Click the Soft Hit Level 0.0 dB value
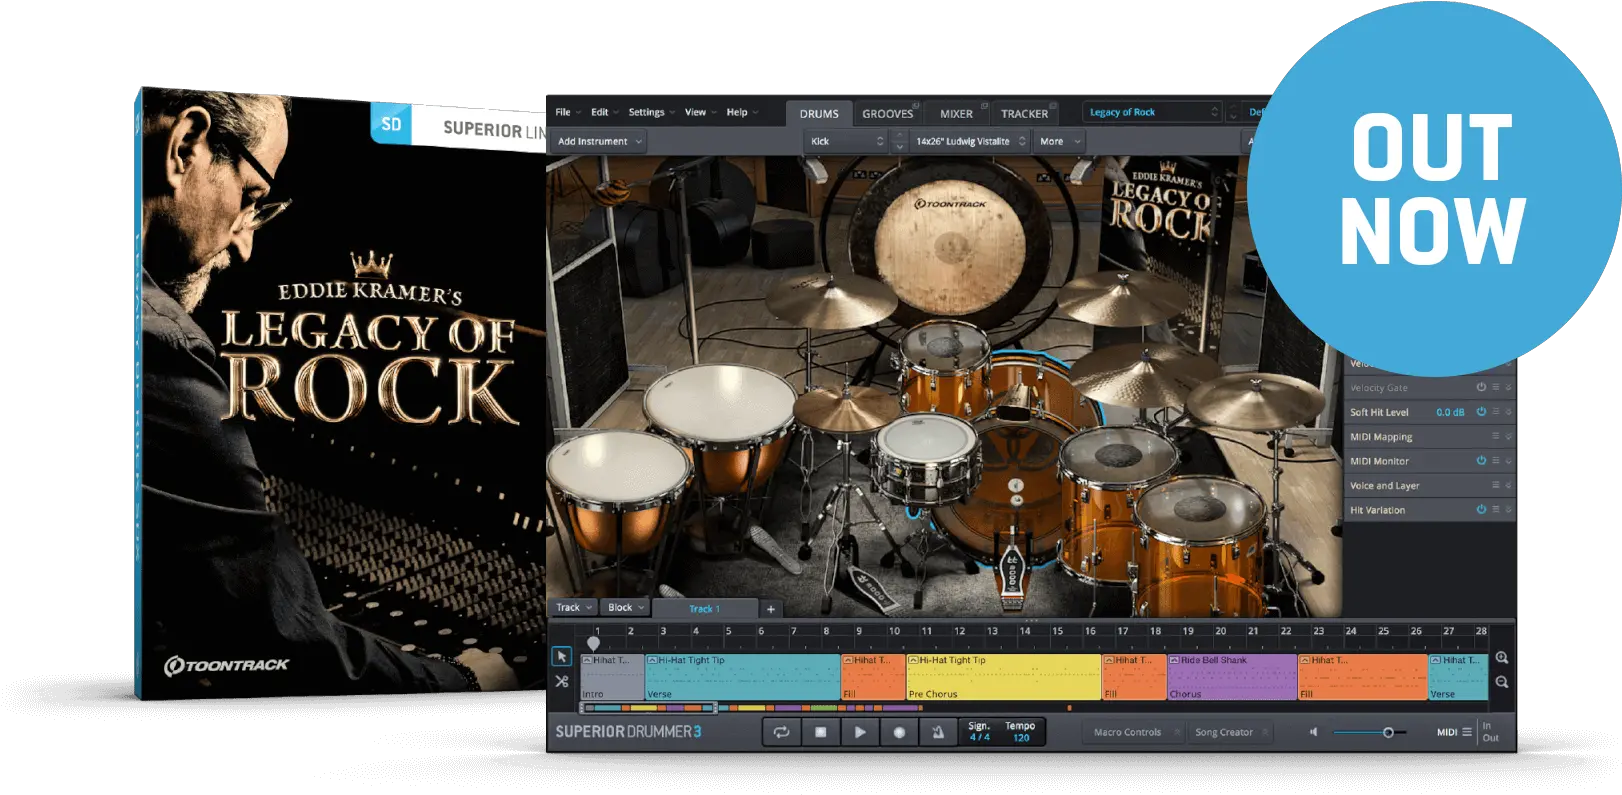 tap(1450, 412)
